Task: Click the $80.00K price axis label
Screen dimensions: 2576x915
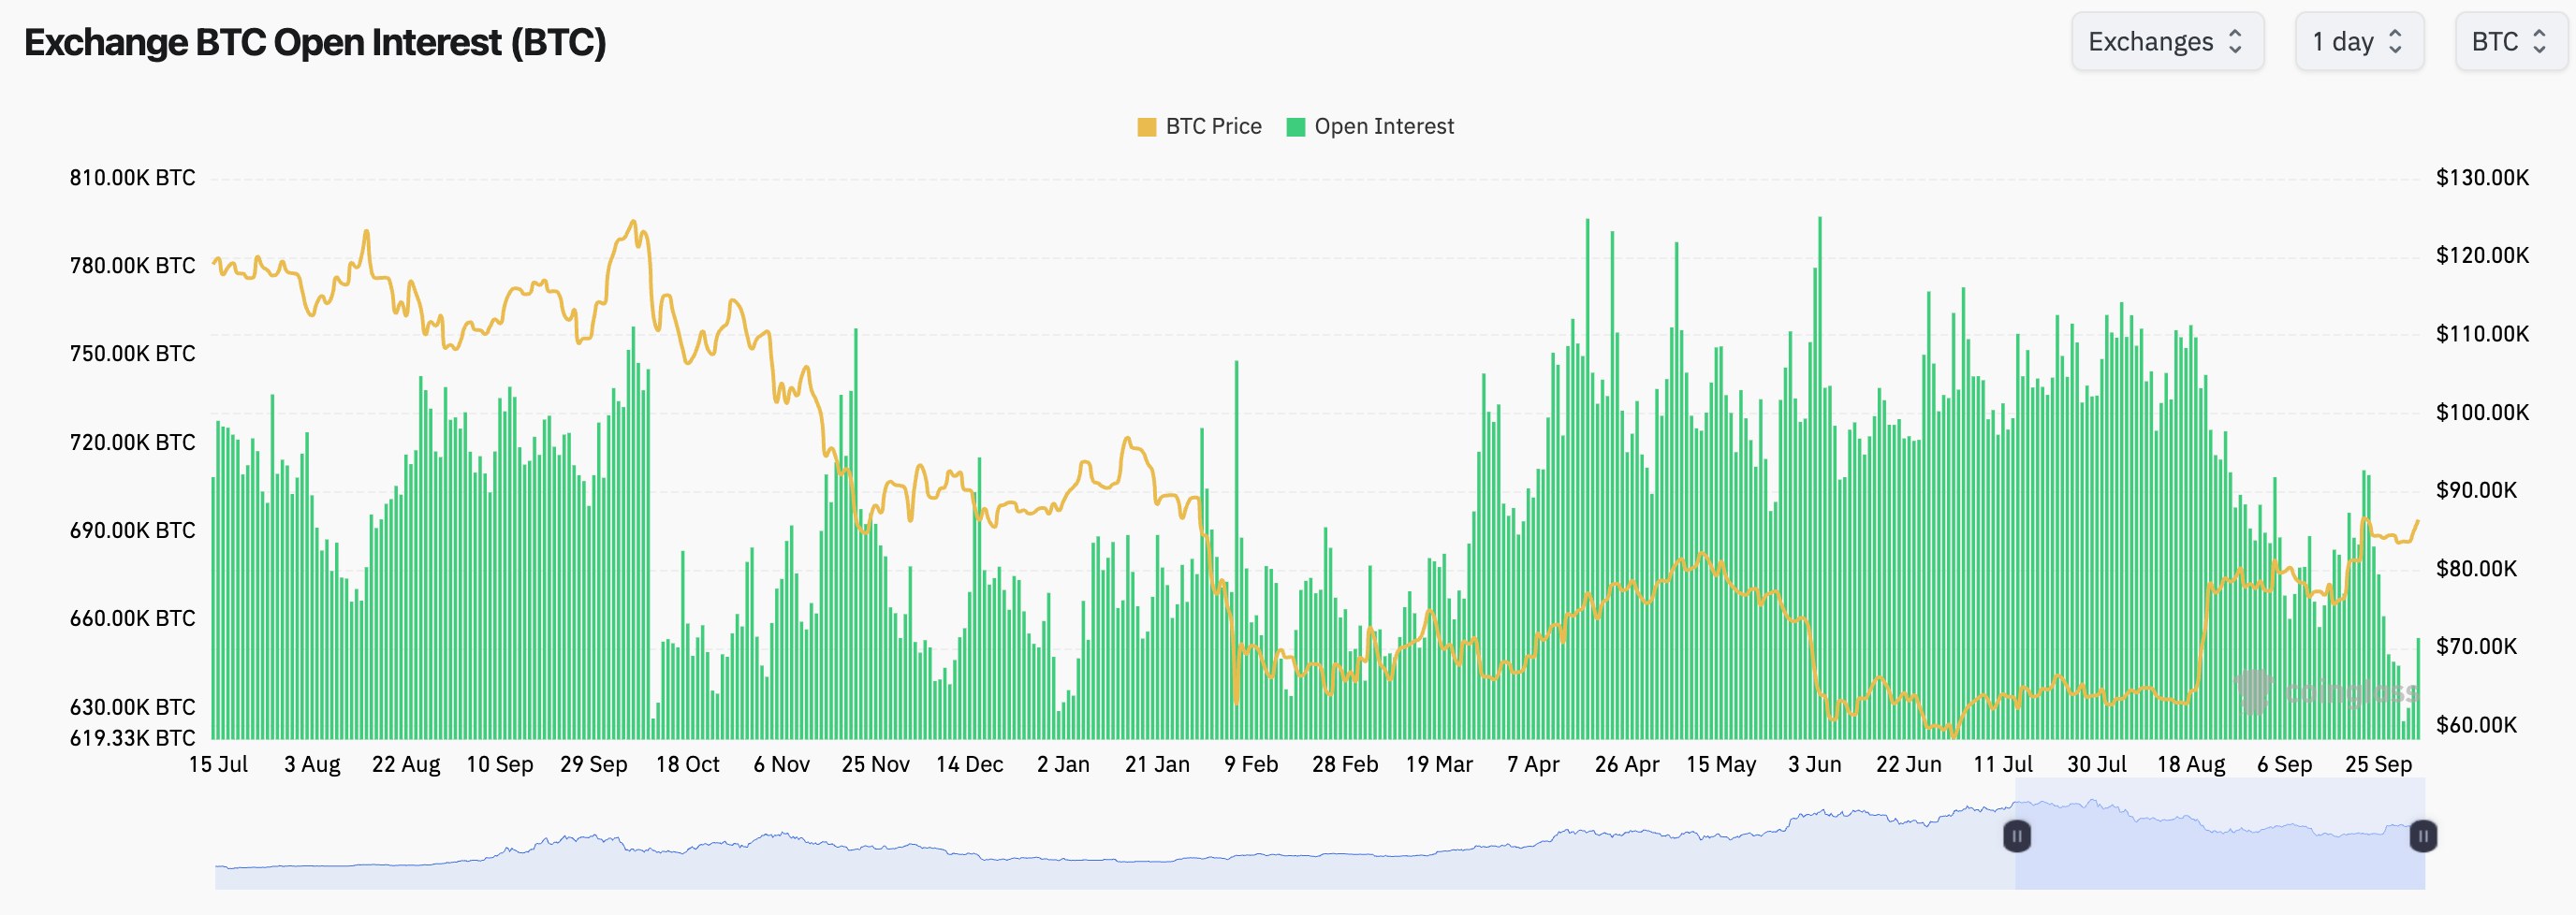Action: pyautogui.click(x=2476, y=569)
